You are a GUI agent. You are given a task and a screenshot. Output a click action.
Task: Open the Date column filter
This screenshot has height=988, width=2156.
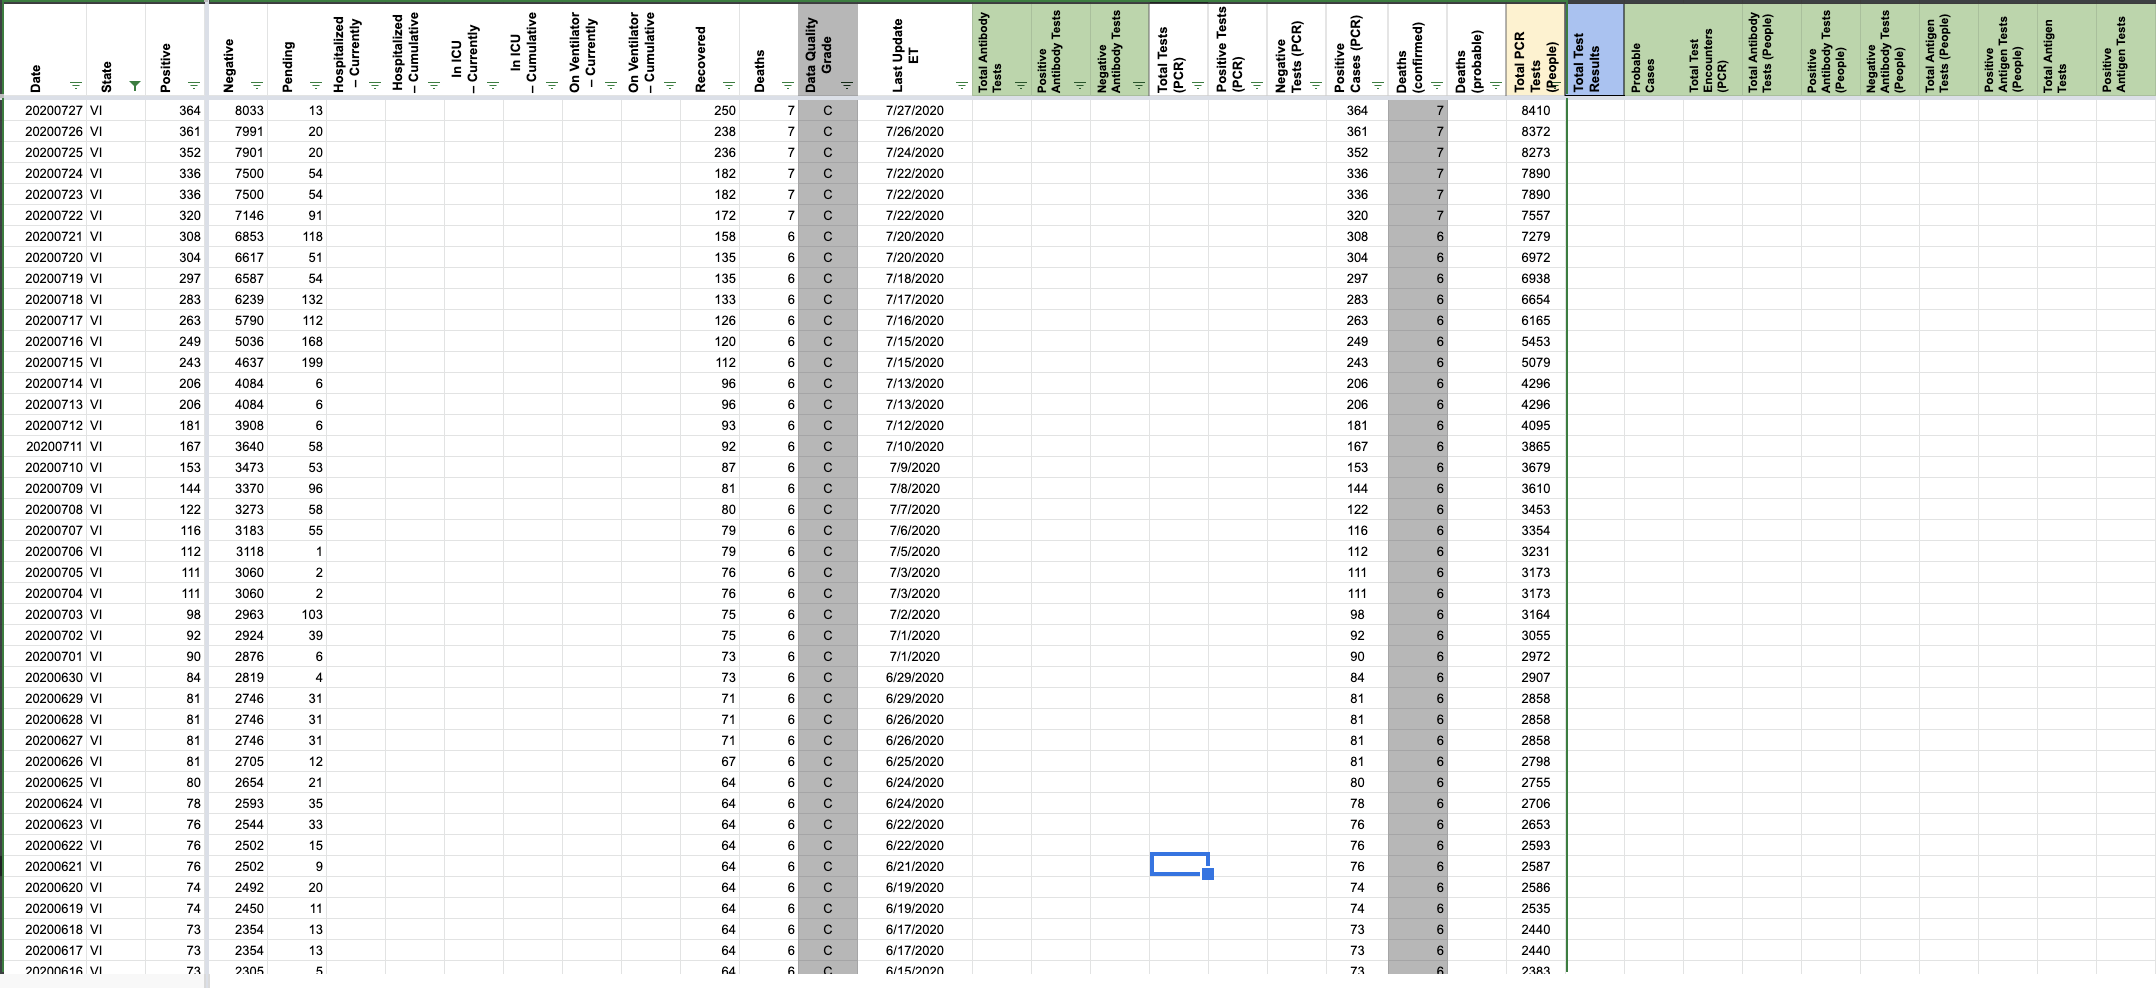click(76, 86)
